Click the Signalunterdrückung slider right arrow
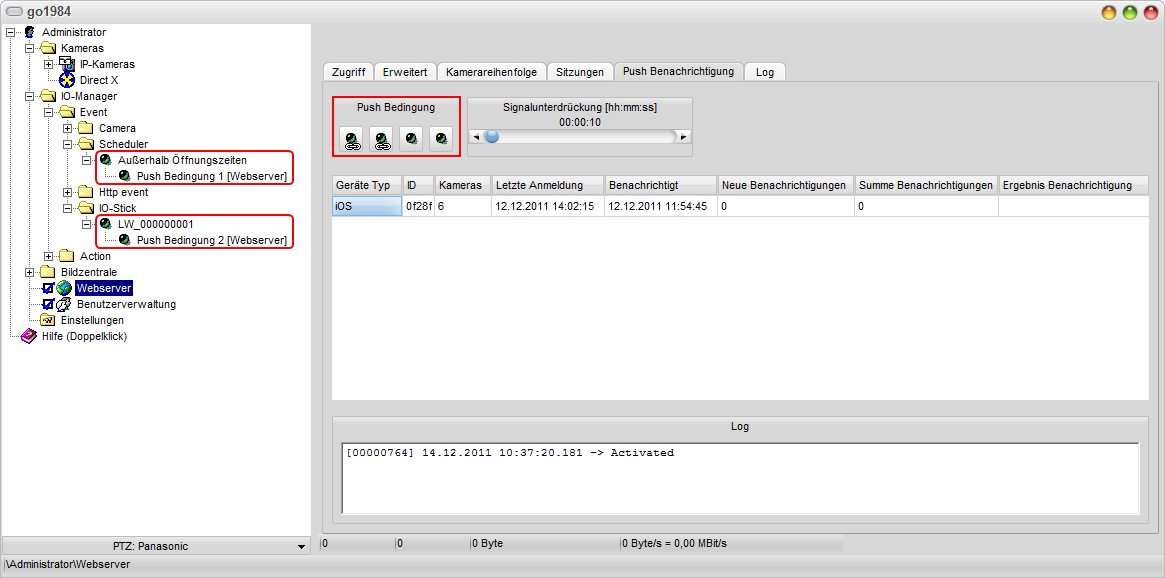The image size is (1165, 578). coord(684,137)
